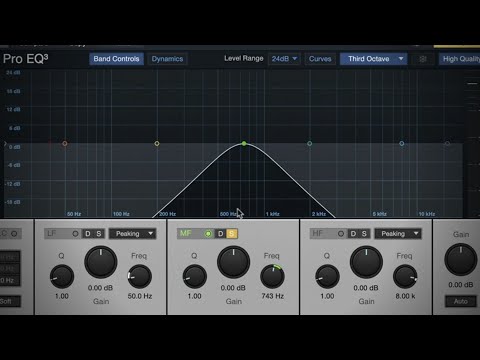Open the Level Range 24dB dropdown

pyautogui.click(x=284, y=59)
